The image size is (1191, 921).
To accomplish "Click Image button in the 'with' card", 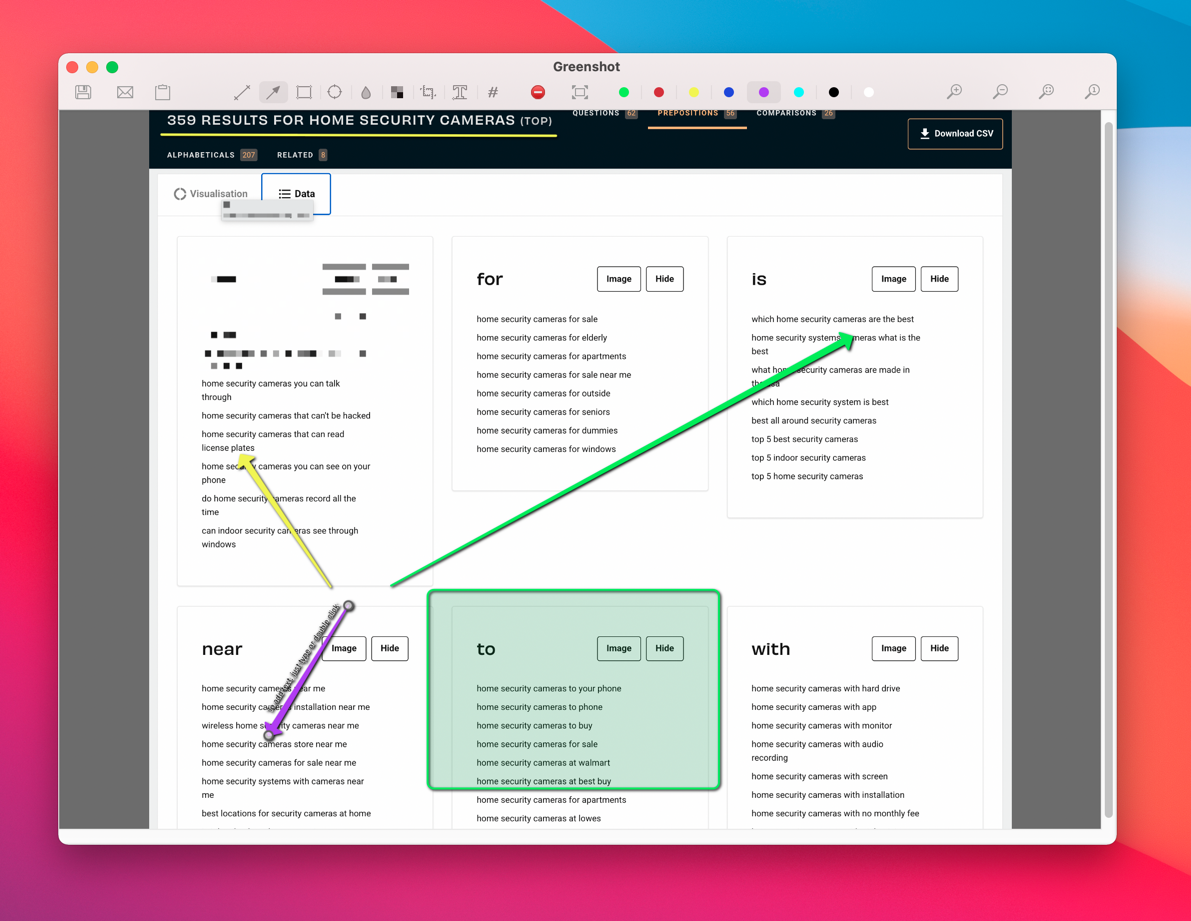I will (x=894, y=648).
